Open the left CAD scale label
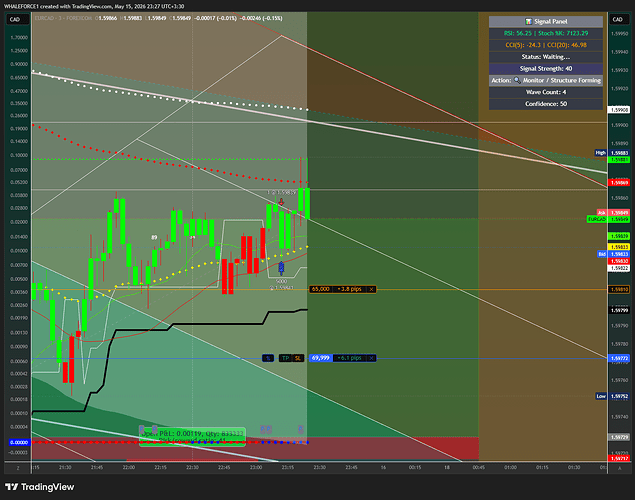The image size is (635, 500). pyautogui.click(x=15, y=19)
